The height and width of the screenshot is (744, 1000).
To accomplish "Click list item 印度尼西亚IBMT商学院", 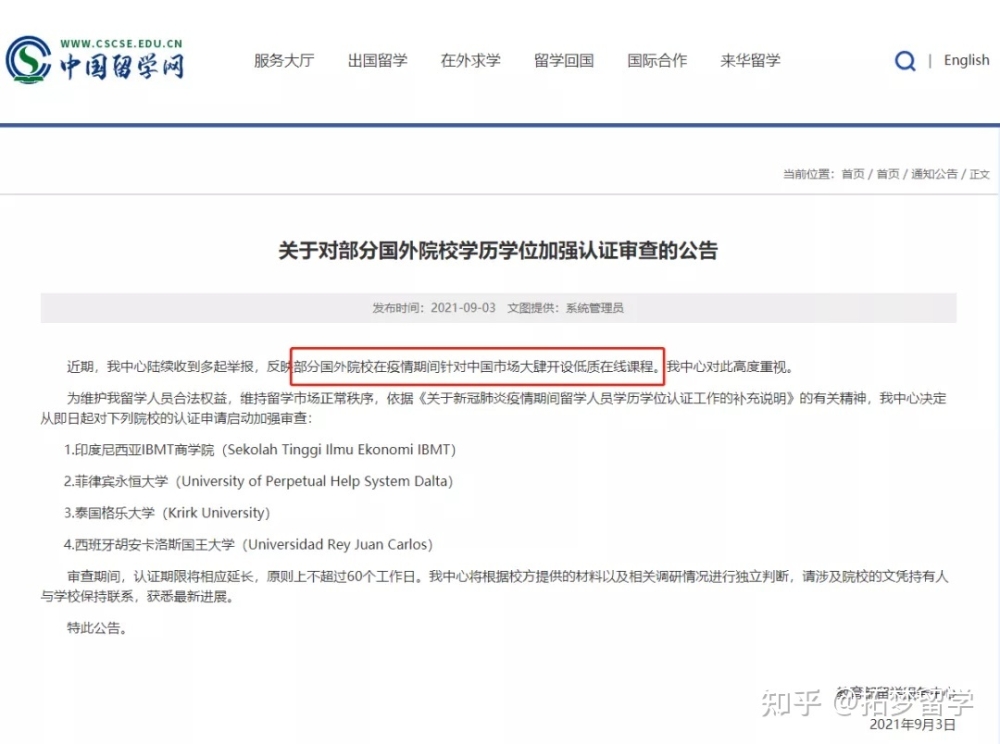I will coord(260,449).
